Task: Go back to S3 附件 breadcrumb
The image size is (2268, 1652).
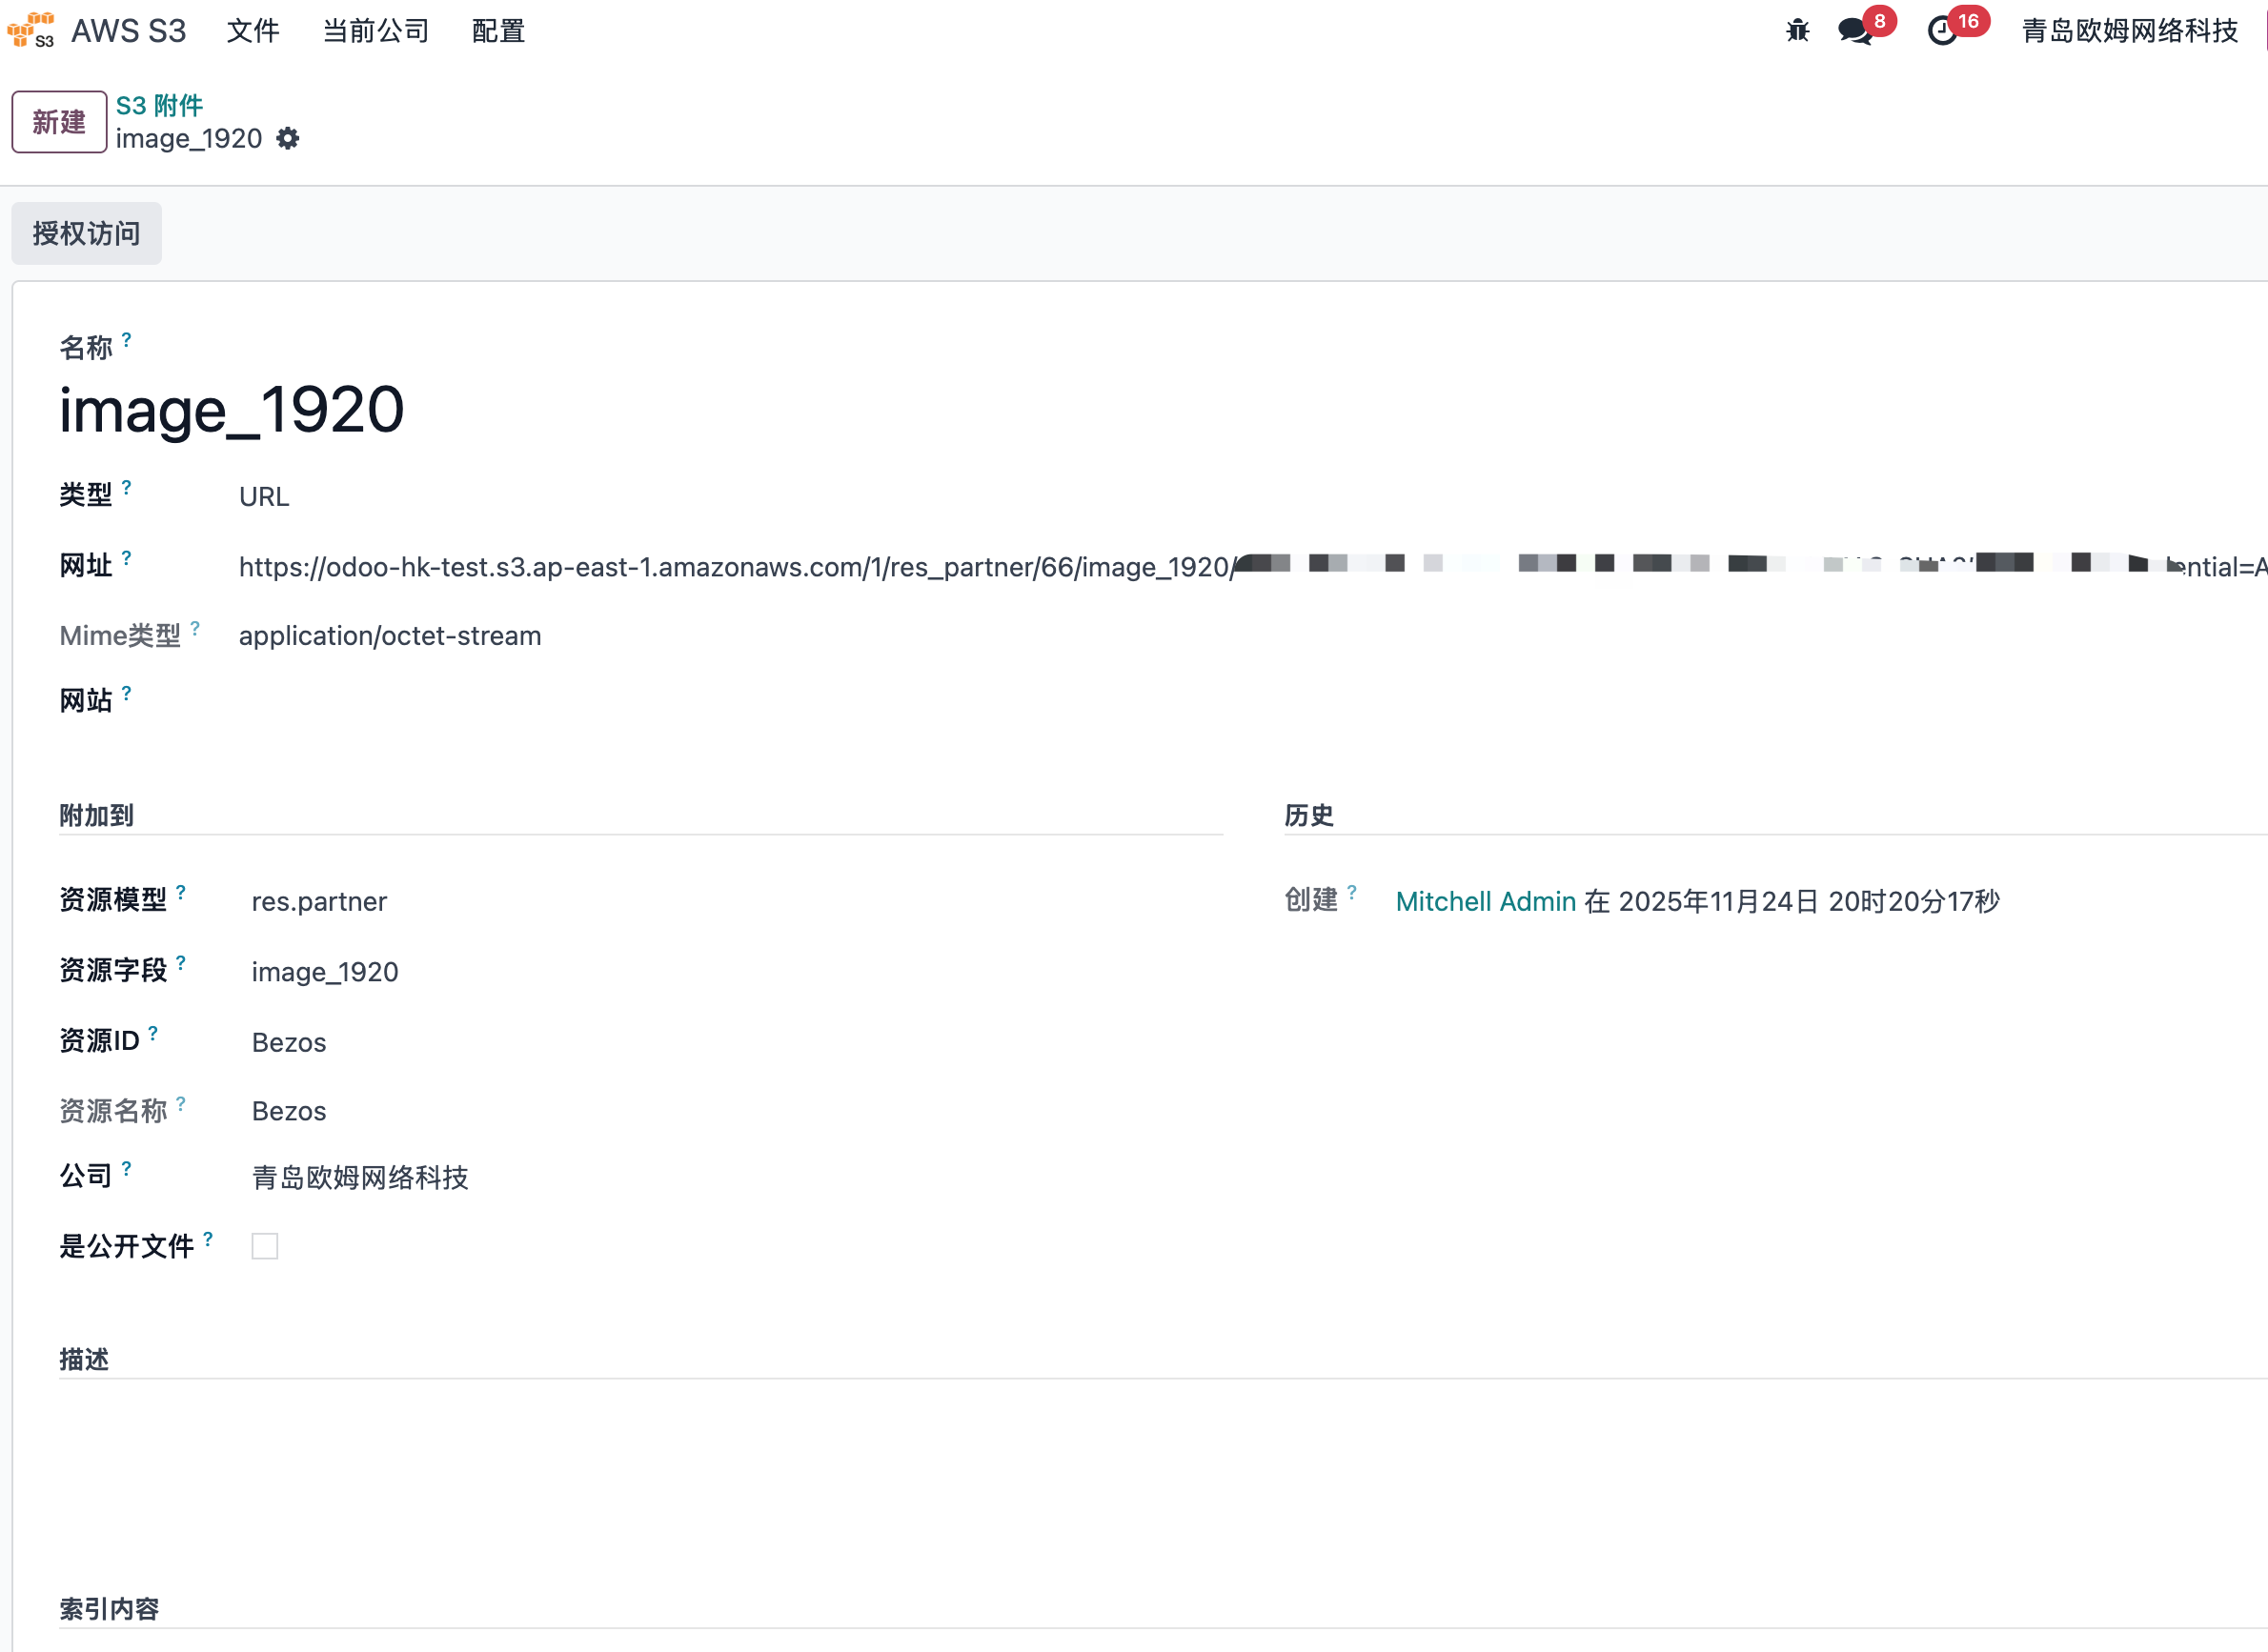Action: [159, 105]
